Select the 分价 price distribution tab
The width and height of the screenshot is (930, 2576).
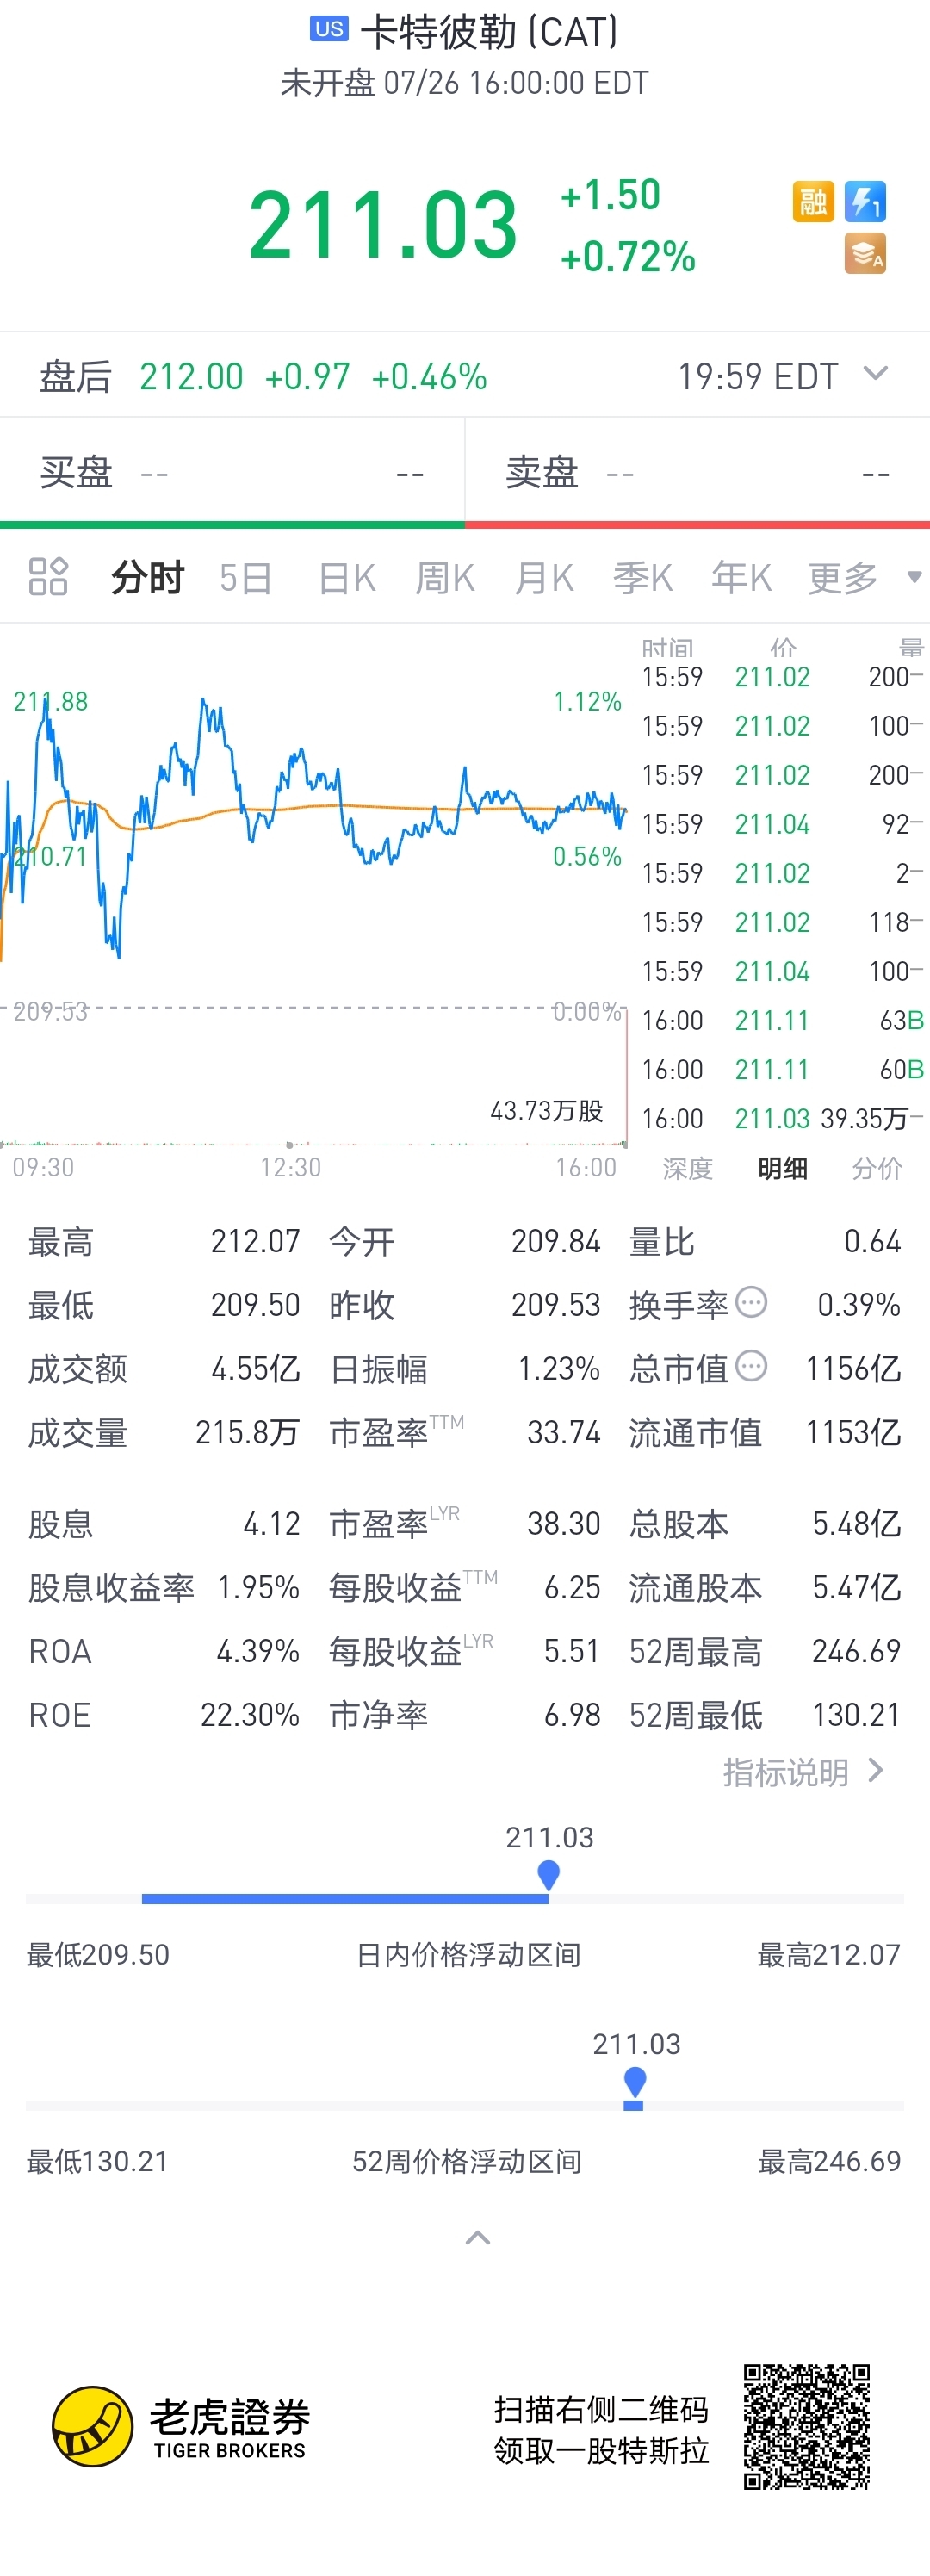[877, 1168]
